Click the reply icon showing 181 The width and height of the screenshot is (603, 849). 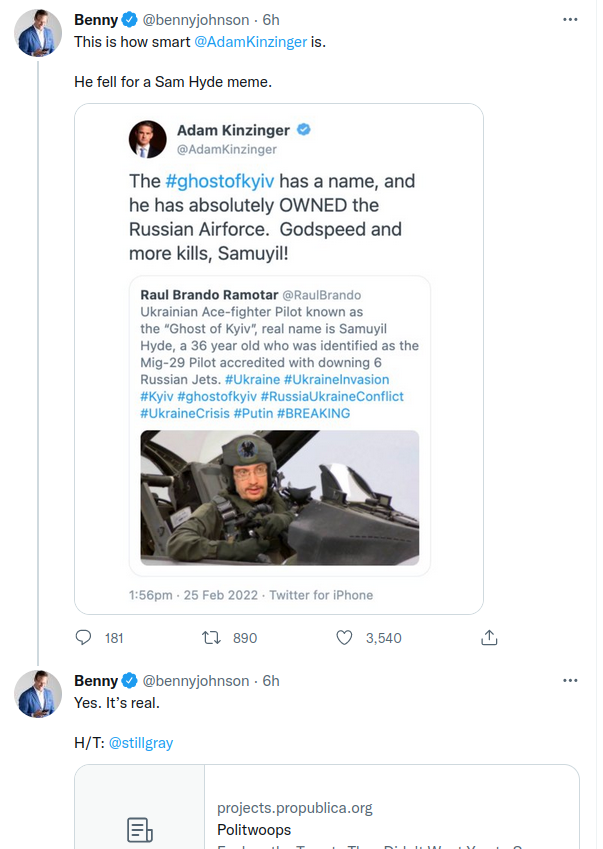[83, 637]
